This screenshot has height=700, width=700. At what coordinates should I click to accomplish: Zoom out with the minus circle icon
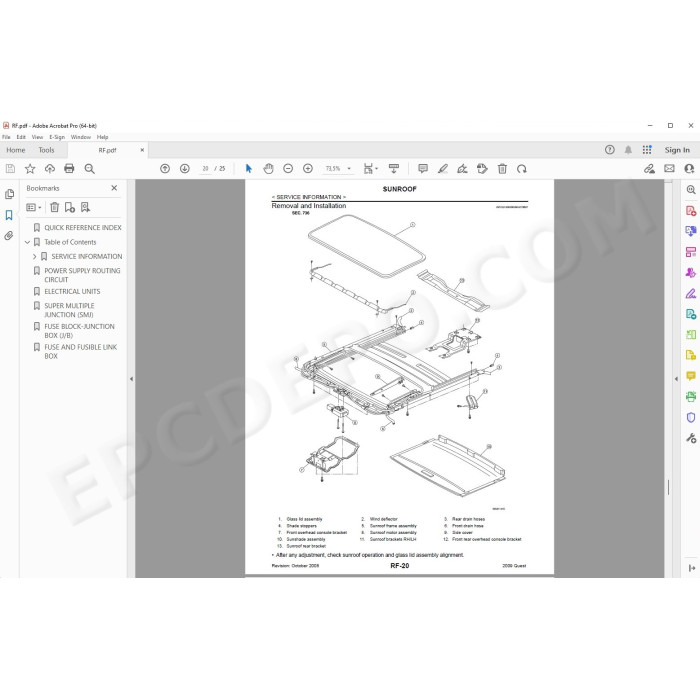pyautogui.click(x=288, y=169)
